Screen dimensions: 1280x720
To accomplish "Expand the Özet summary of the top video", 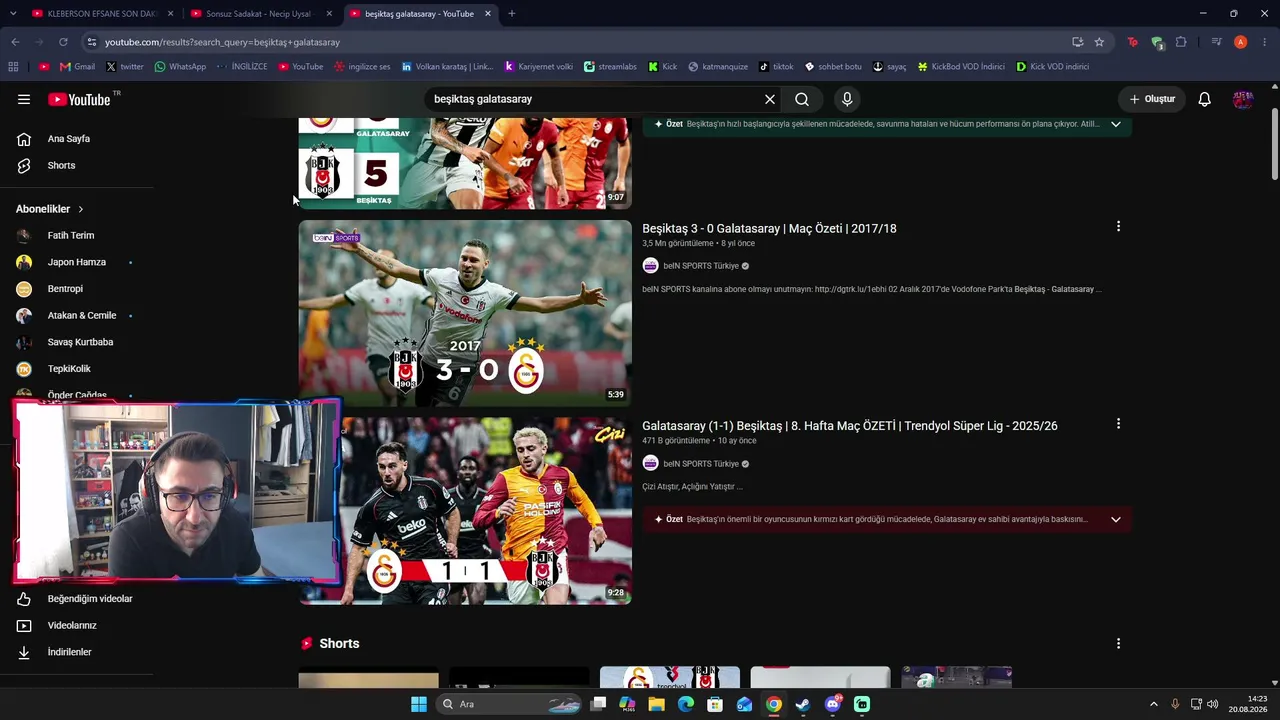I will point(1116,124).
